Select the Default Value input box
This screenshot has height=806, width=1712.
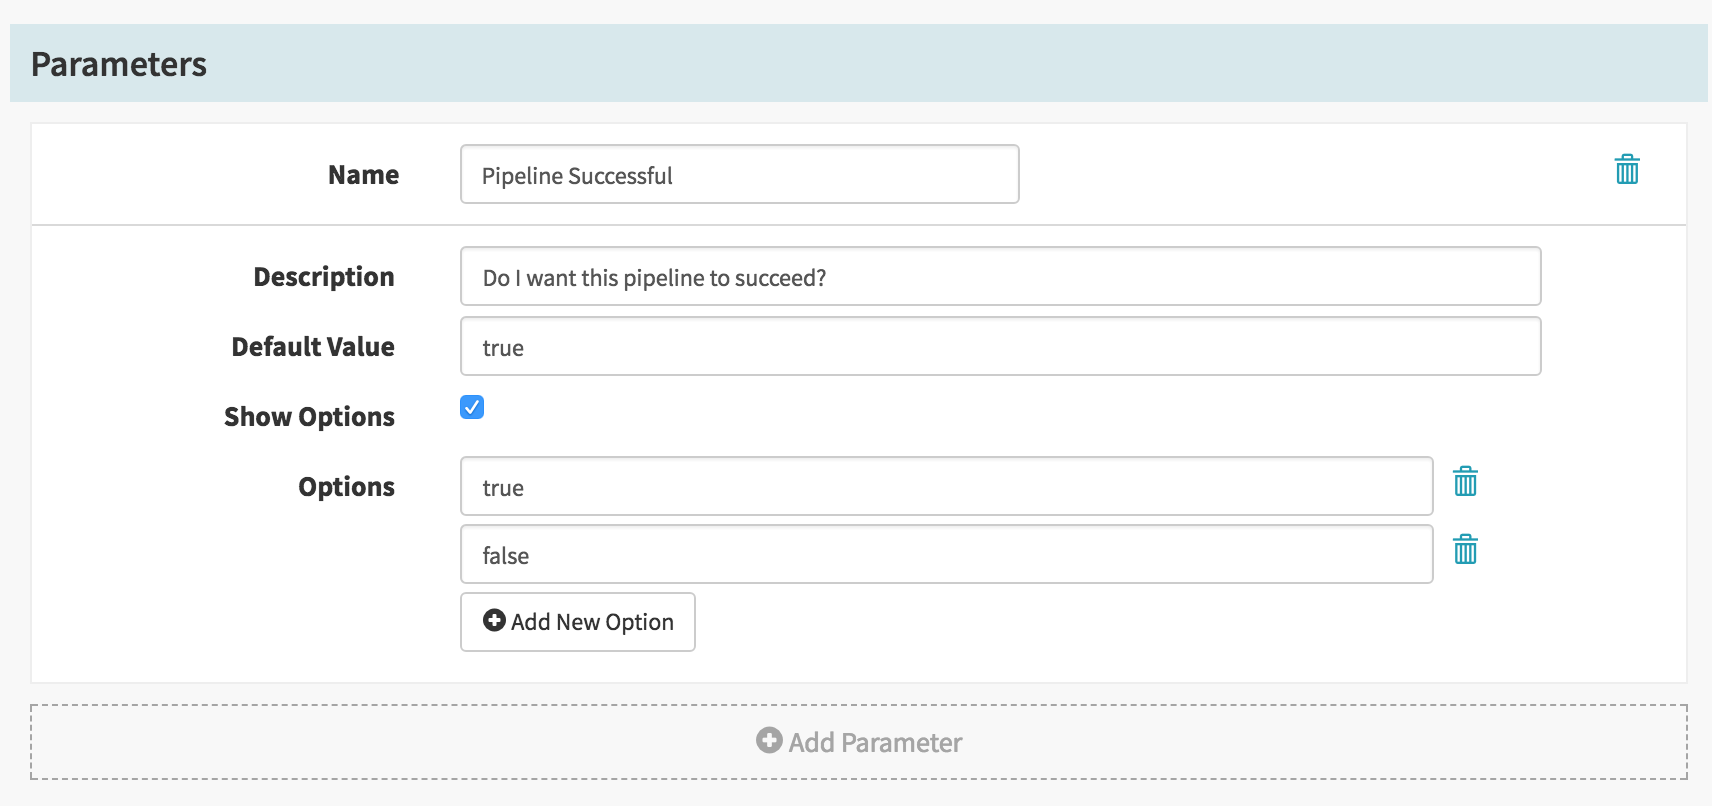pyautogui.click(x=1000, y=346)
